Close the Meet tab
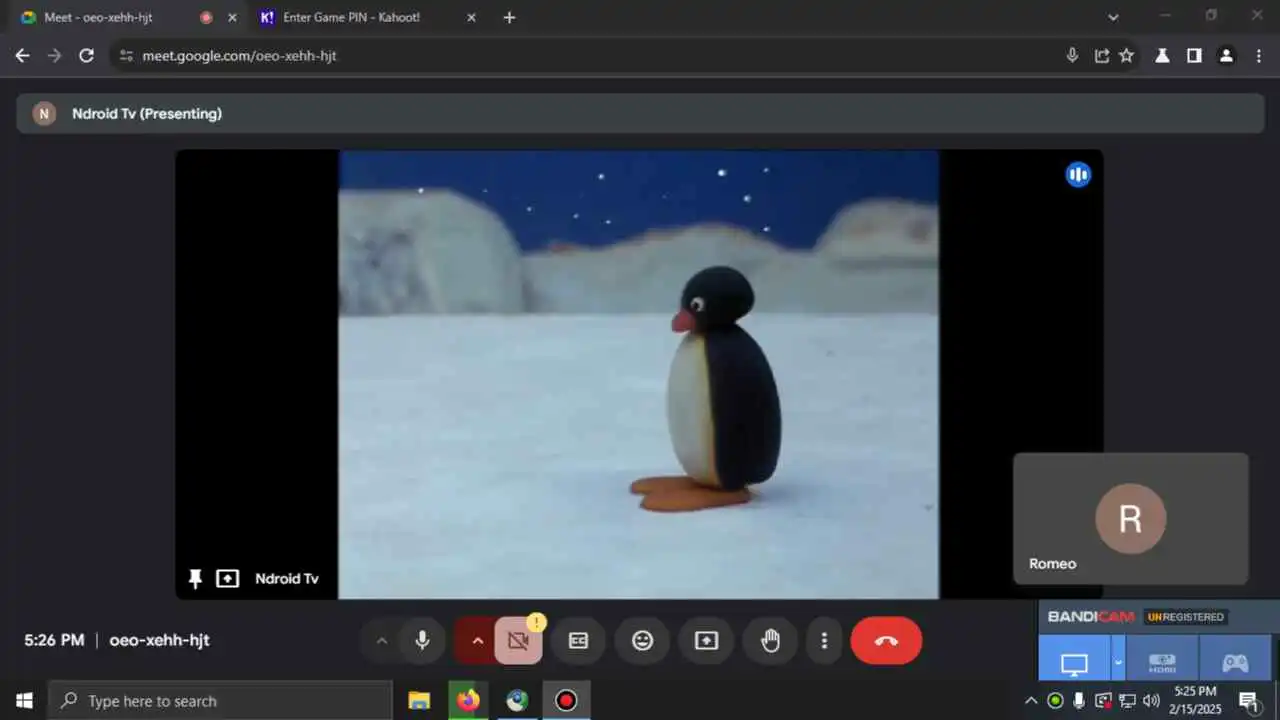 coord(232,17)
